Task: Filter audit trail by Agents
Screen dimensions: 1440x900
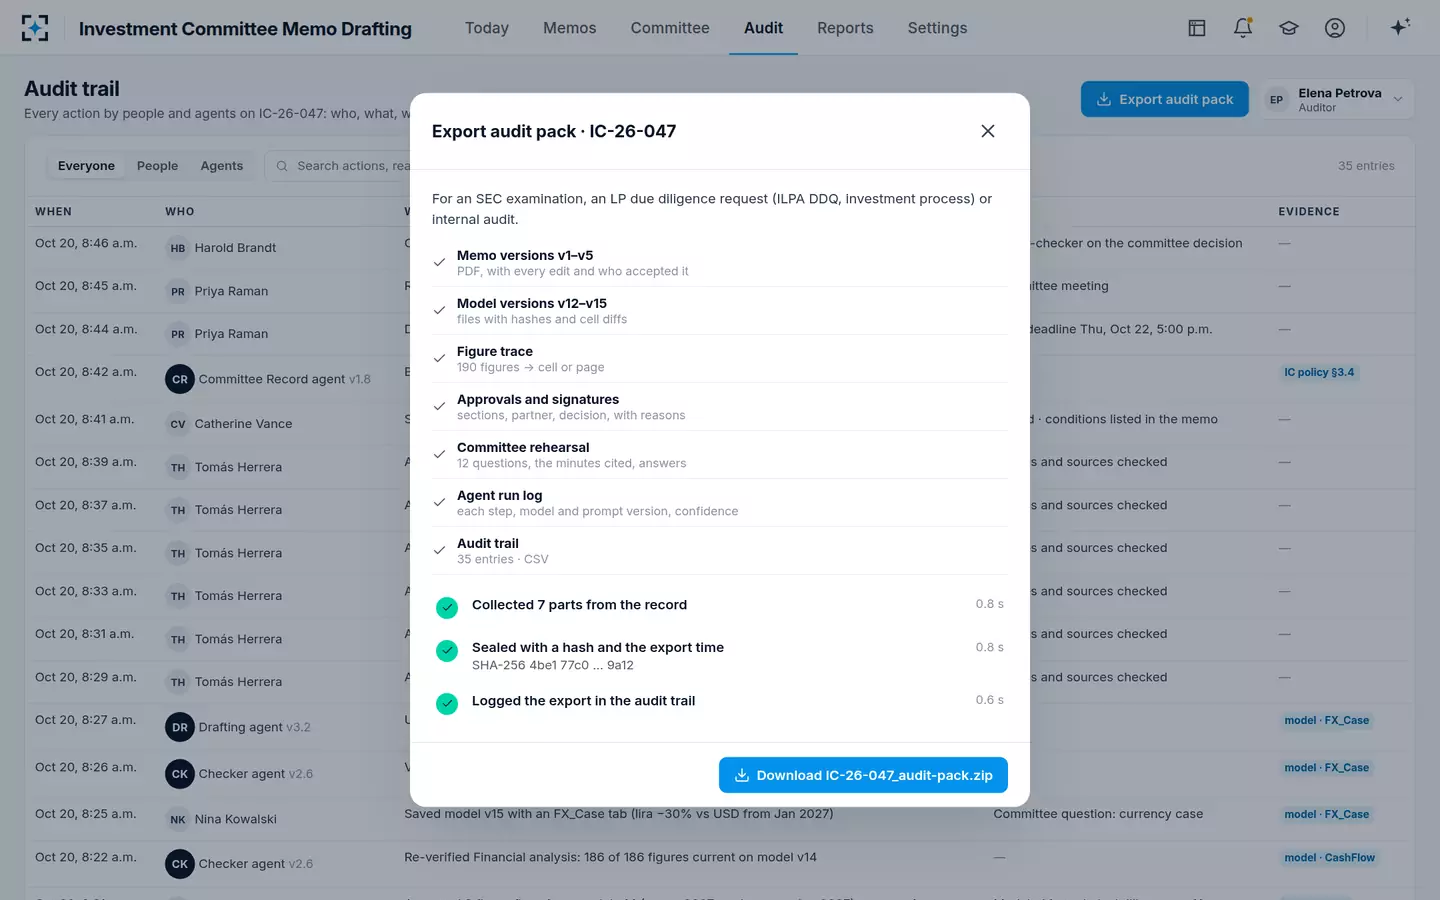Action: point(222,166)
